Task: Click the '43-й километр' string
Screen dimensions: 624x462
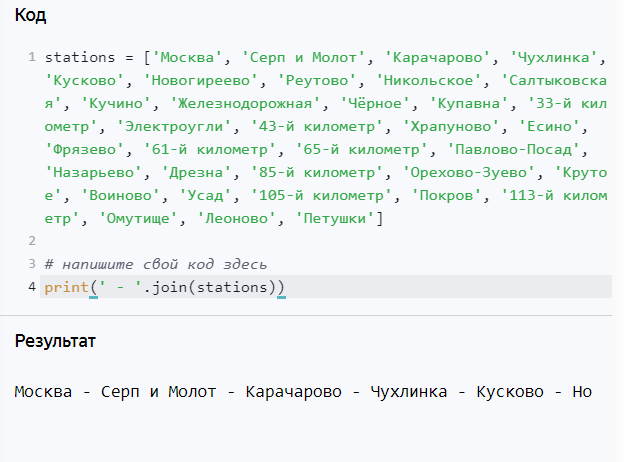Action: coord(316,127)
